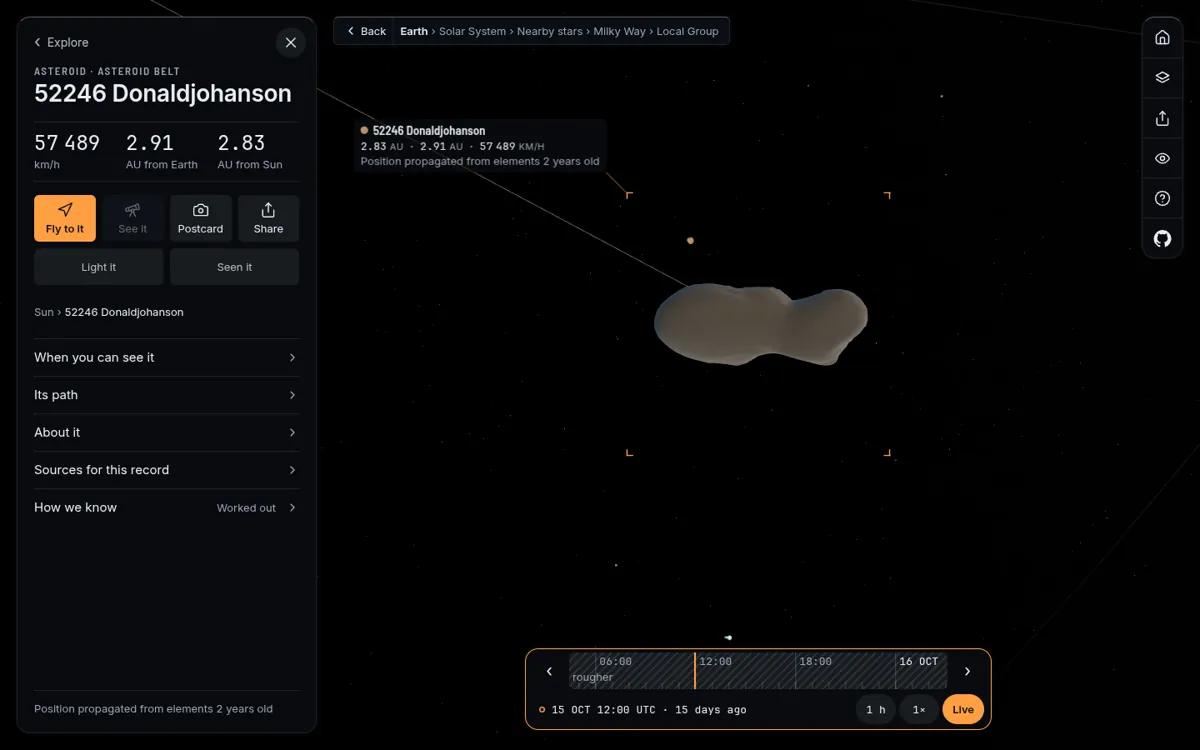Open the GitHub repository icon

[x=1162, y=238]
